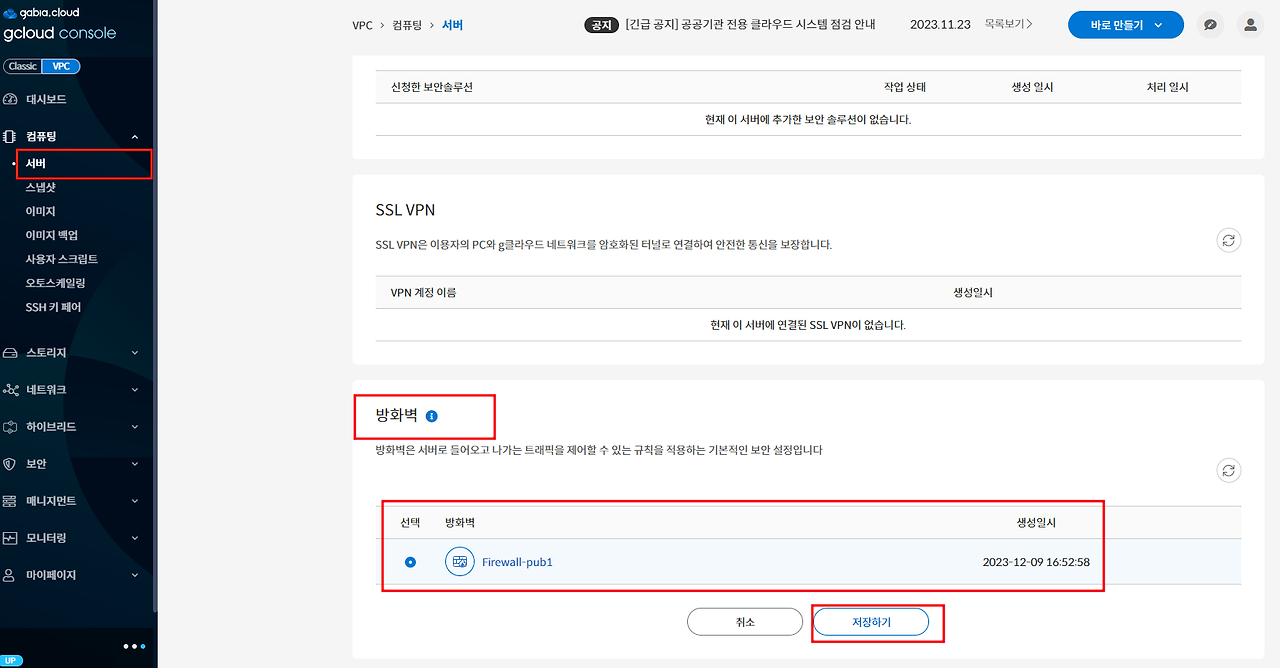Click the 취소 cancel button

point(745,622)
